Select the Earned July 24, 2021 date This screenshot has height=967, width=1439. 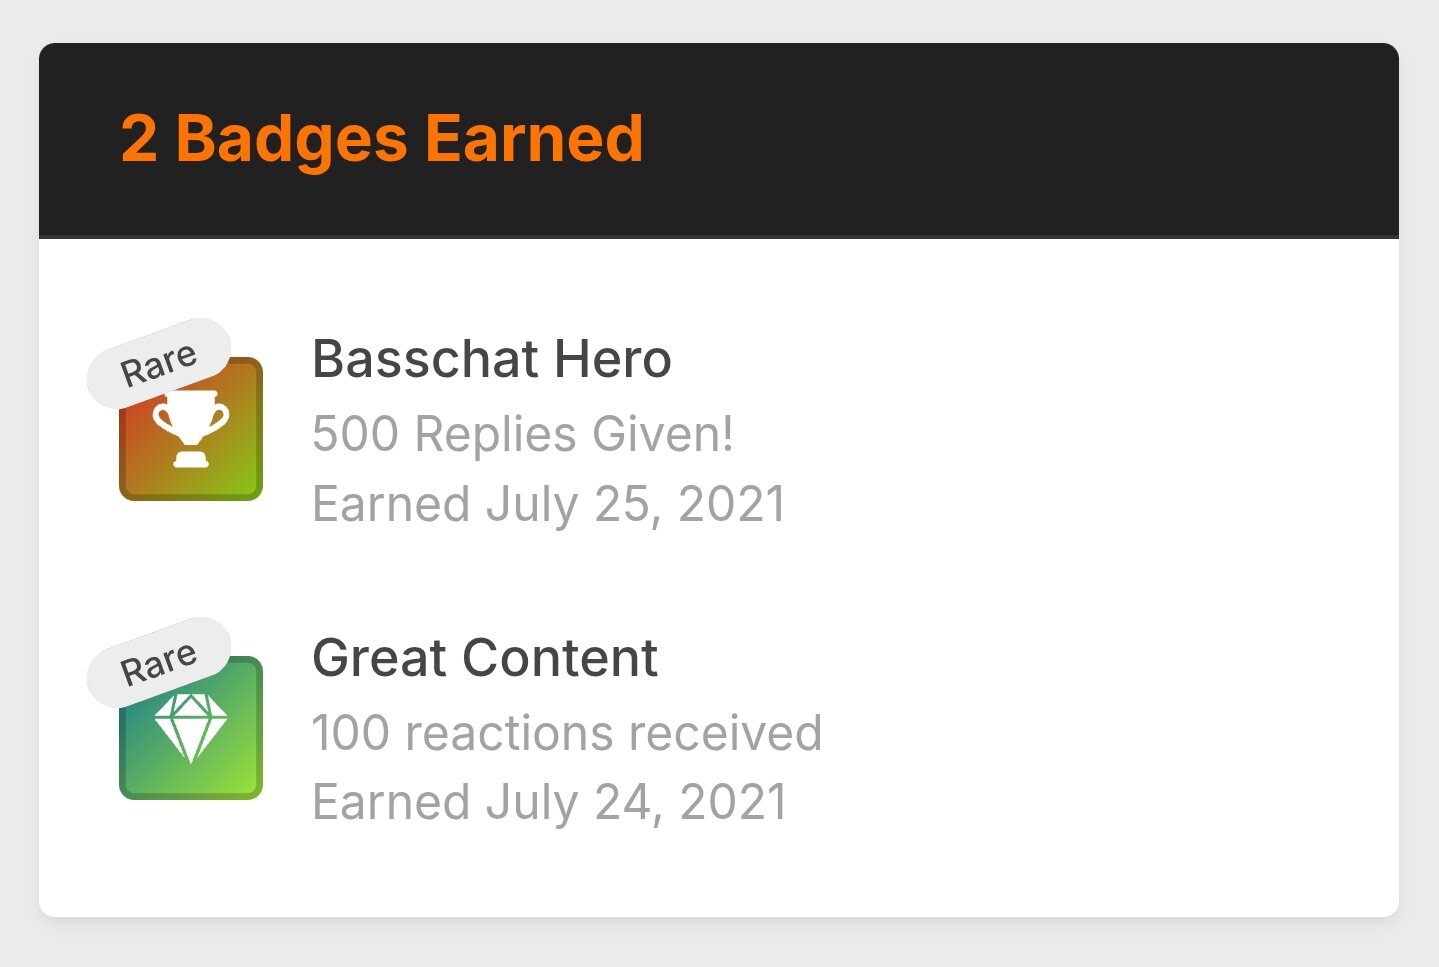tap(550, 802)
